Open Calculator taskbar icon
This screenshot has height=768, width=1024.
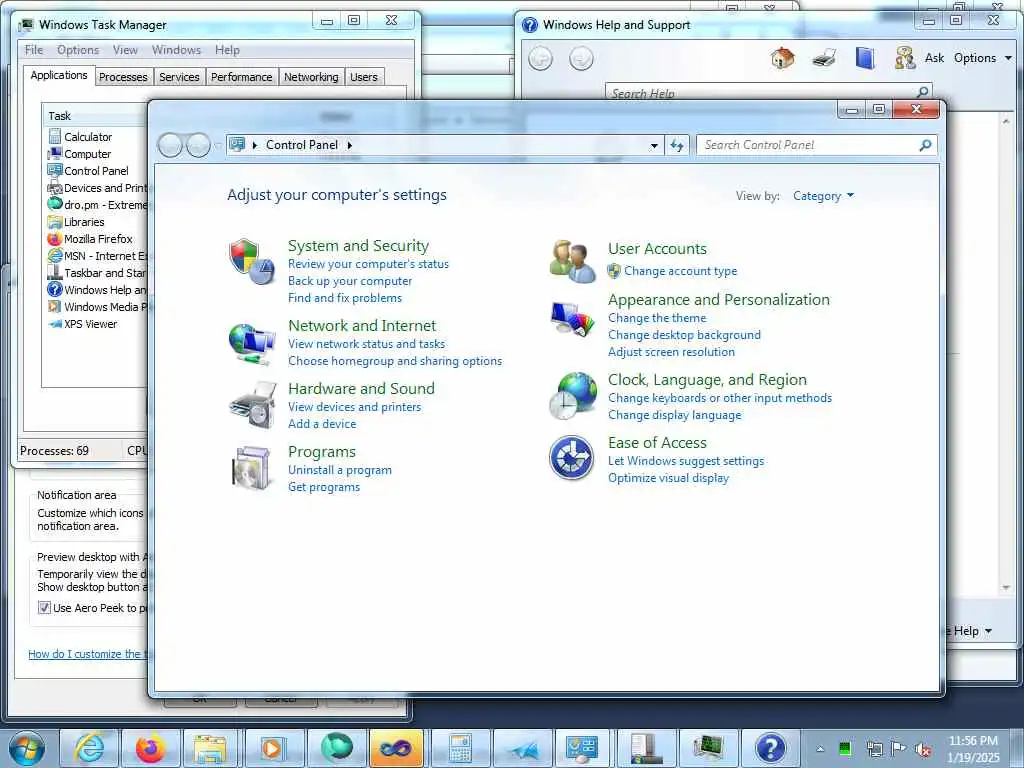click(460, 748)
